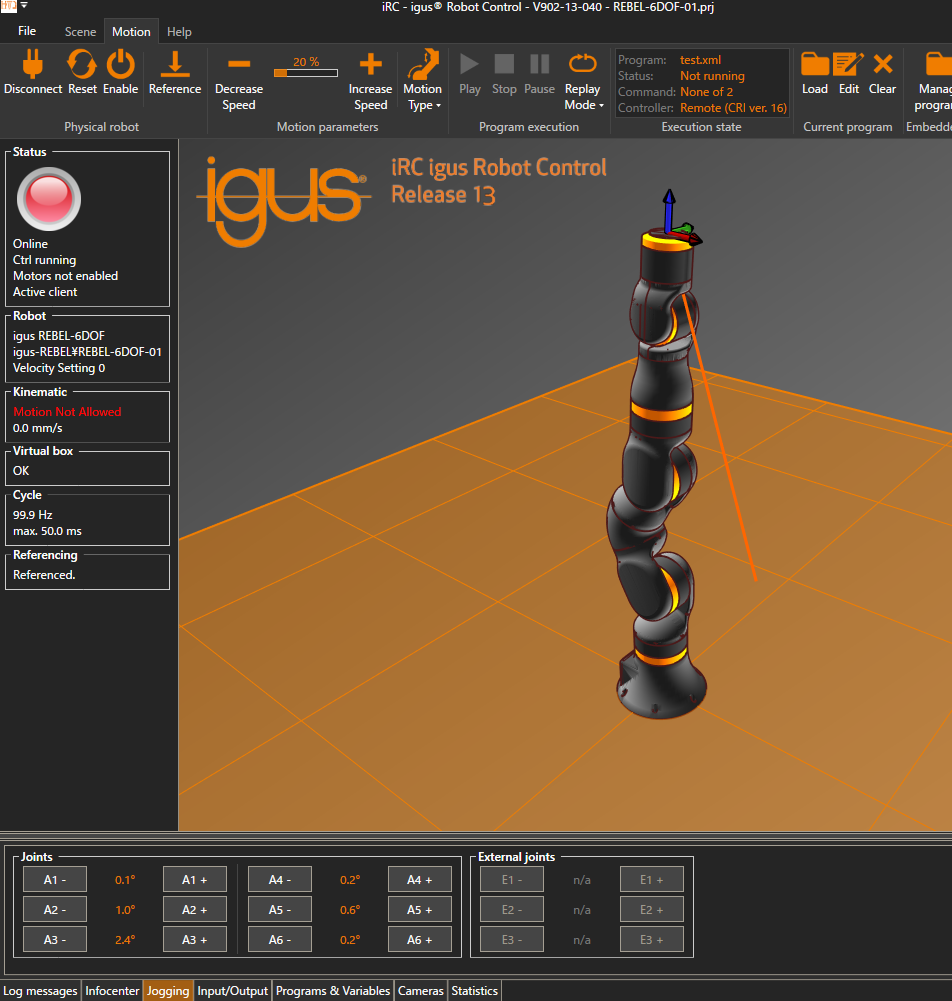This screenshot has height=1001, width=952.
Task: Click the Disconnect plug icon
Action: [x=32, y=66]
